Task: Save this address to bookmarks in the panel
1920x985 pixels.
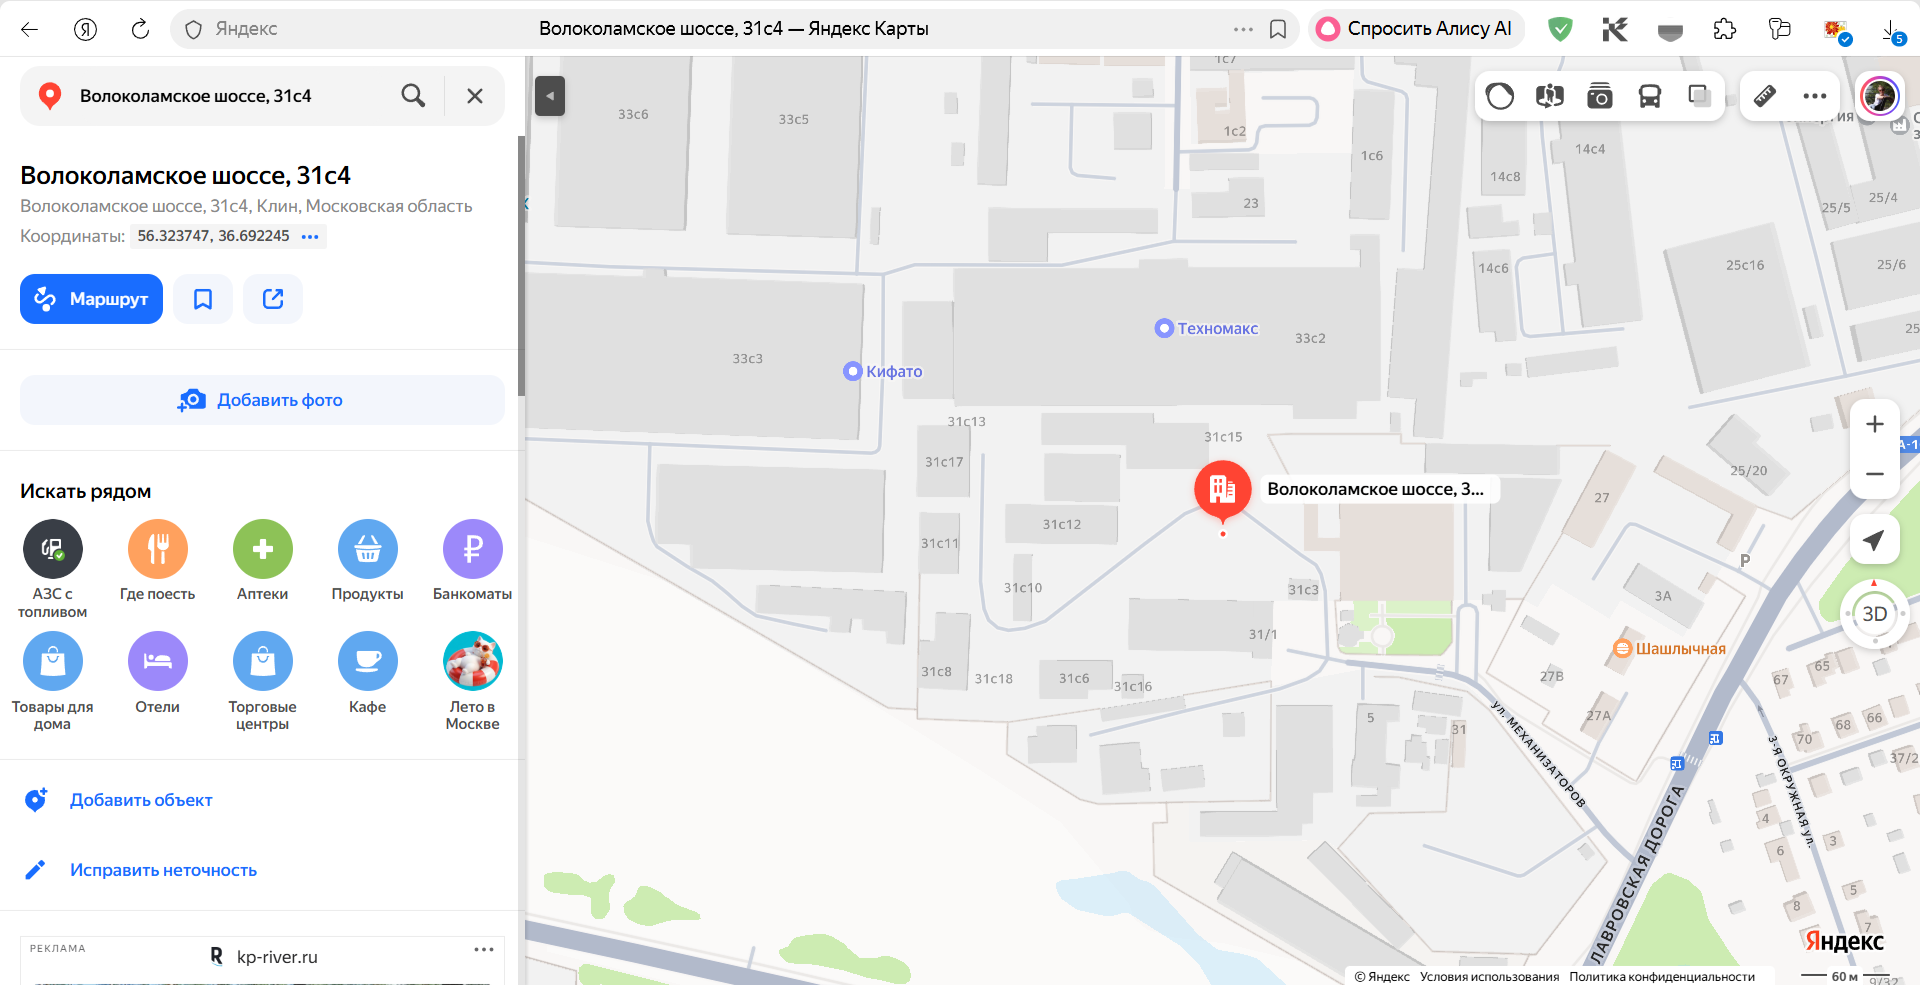Action: point(203,299)
